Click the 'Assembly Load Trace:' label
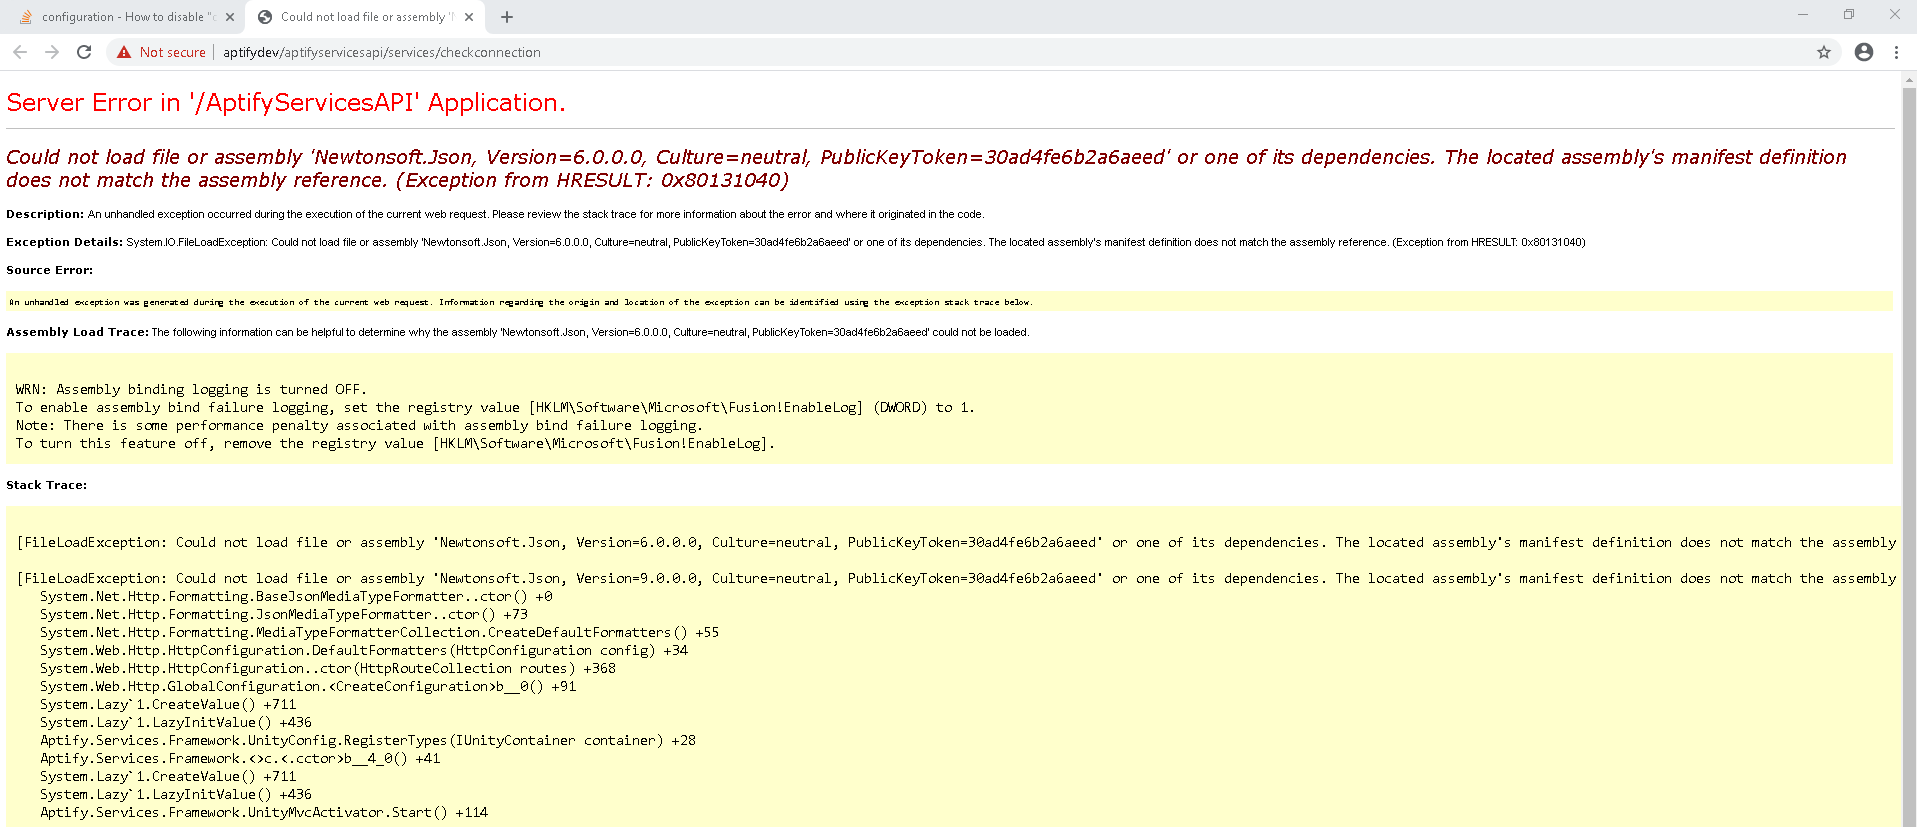1917x827 pixels. [77, 332]
